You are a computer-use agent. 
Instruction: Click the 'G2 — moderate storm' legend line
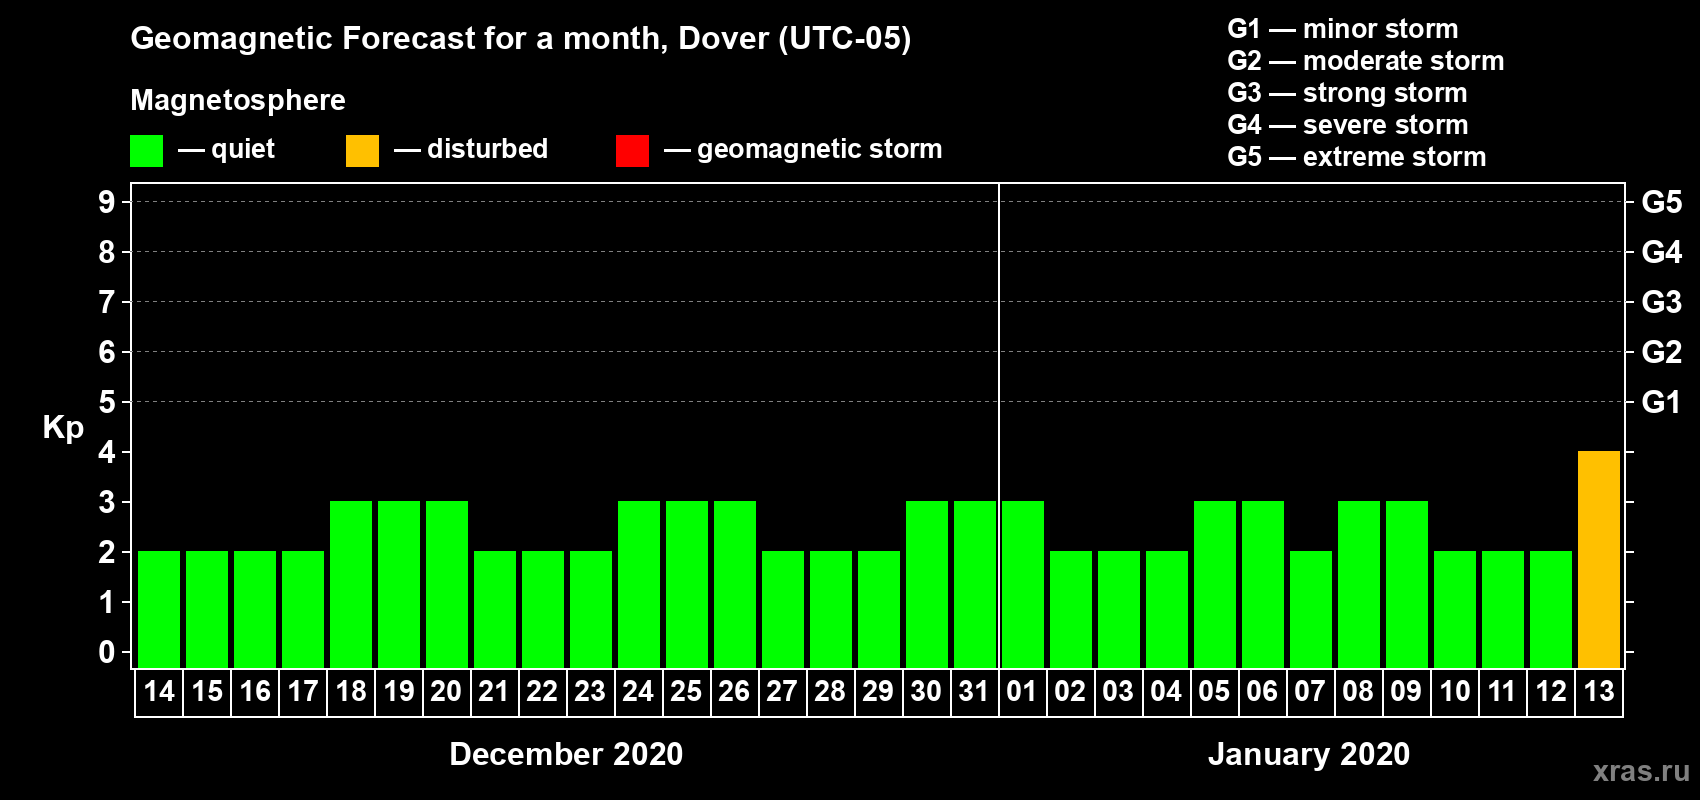1366,61
